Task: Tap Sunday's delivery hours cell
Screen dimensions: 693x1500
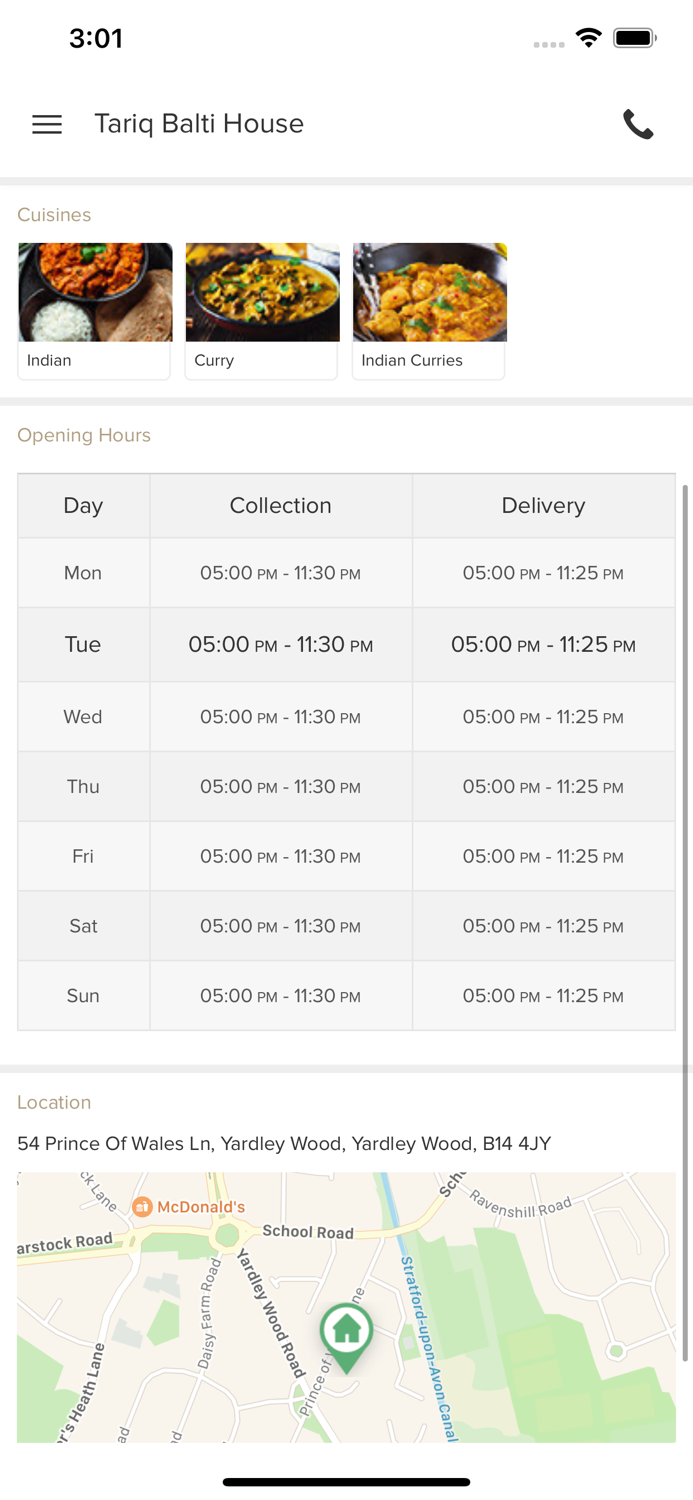Action: (x=543, y=996)
